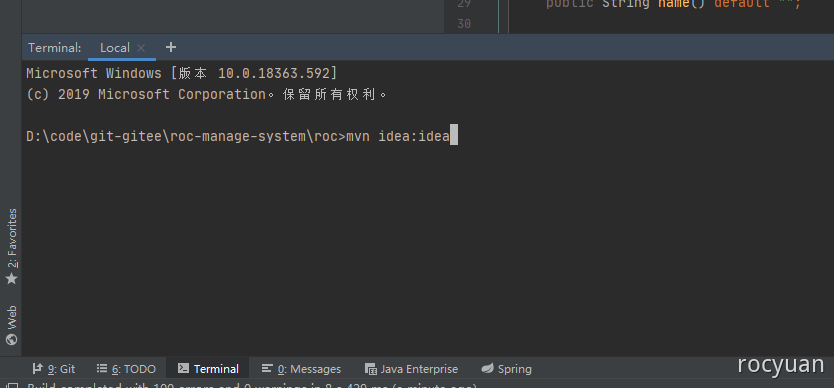This screenshot has width=834, height=388.
Task: Toggle the Terminal tool window button
Action: (208, 369)
